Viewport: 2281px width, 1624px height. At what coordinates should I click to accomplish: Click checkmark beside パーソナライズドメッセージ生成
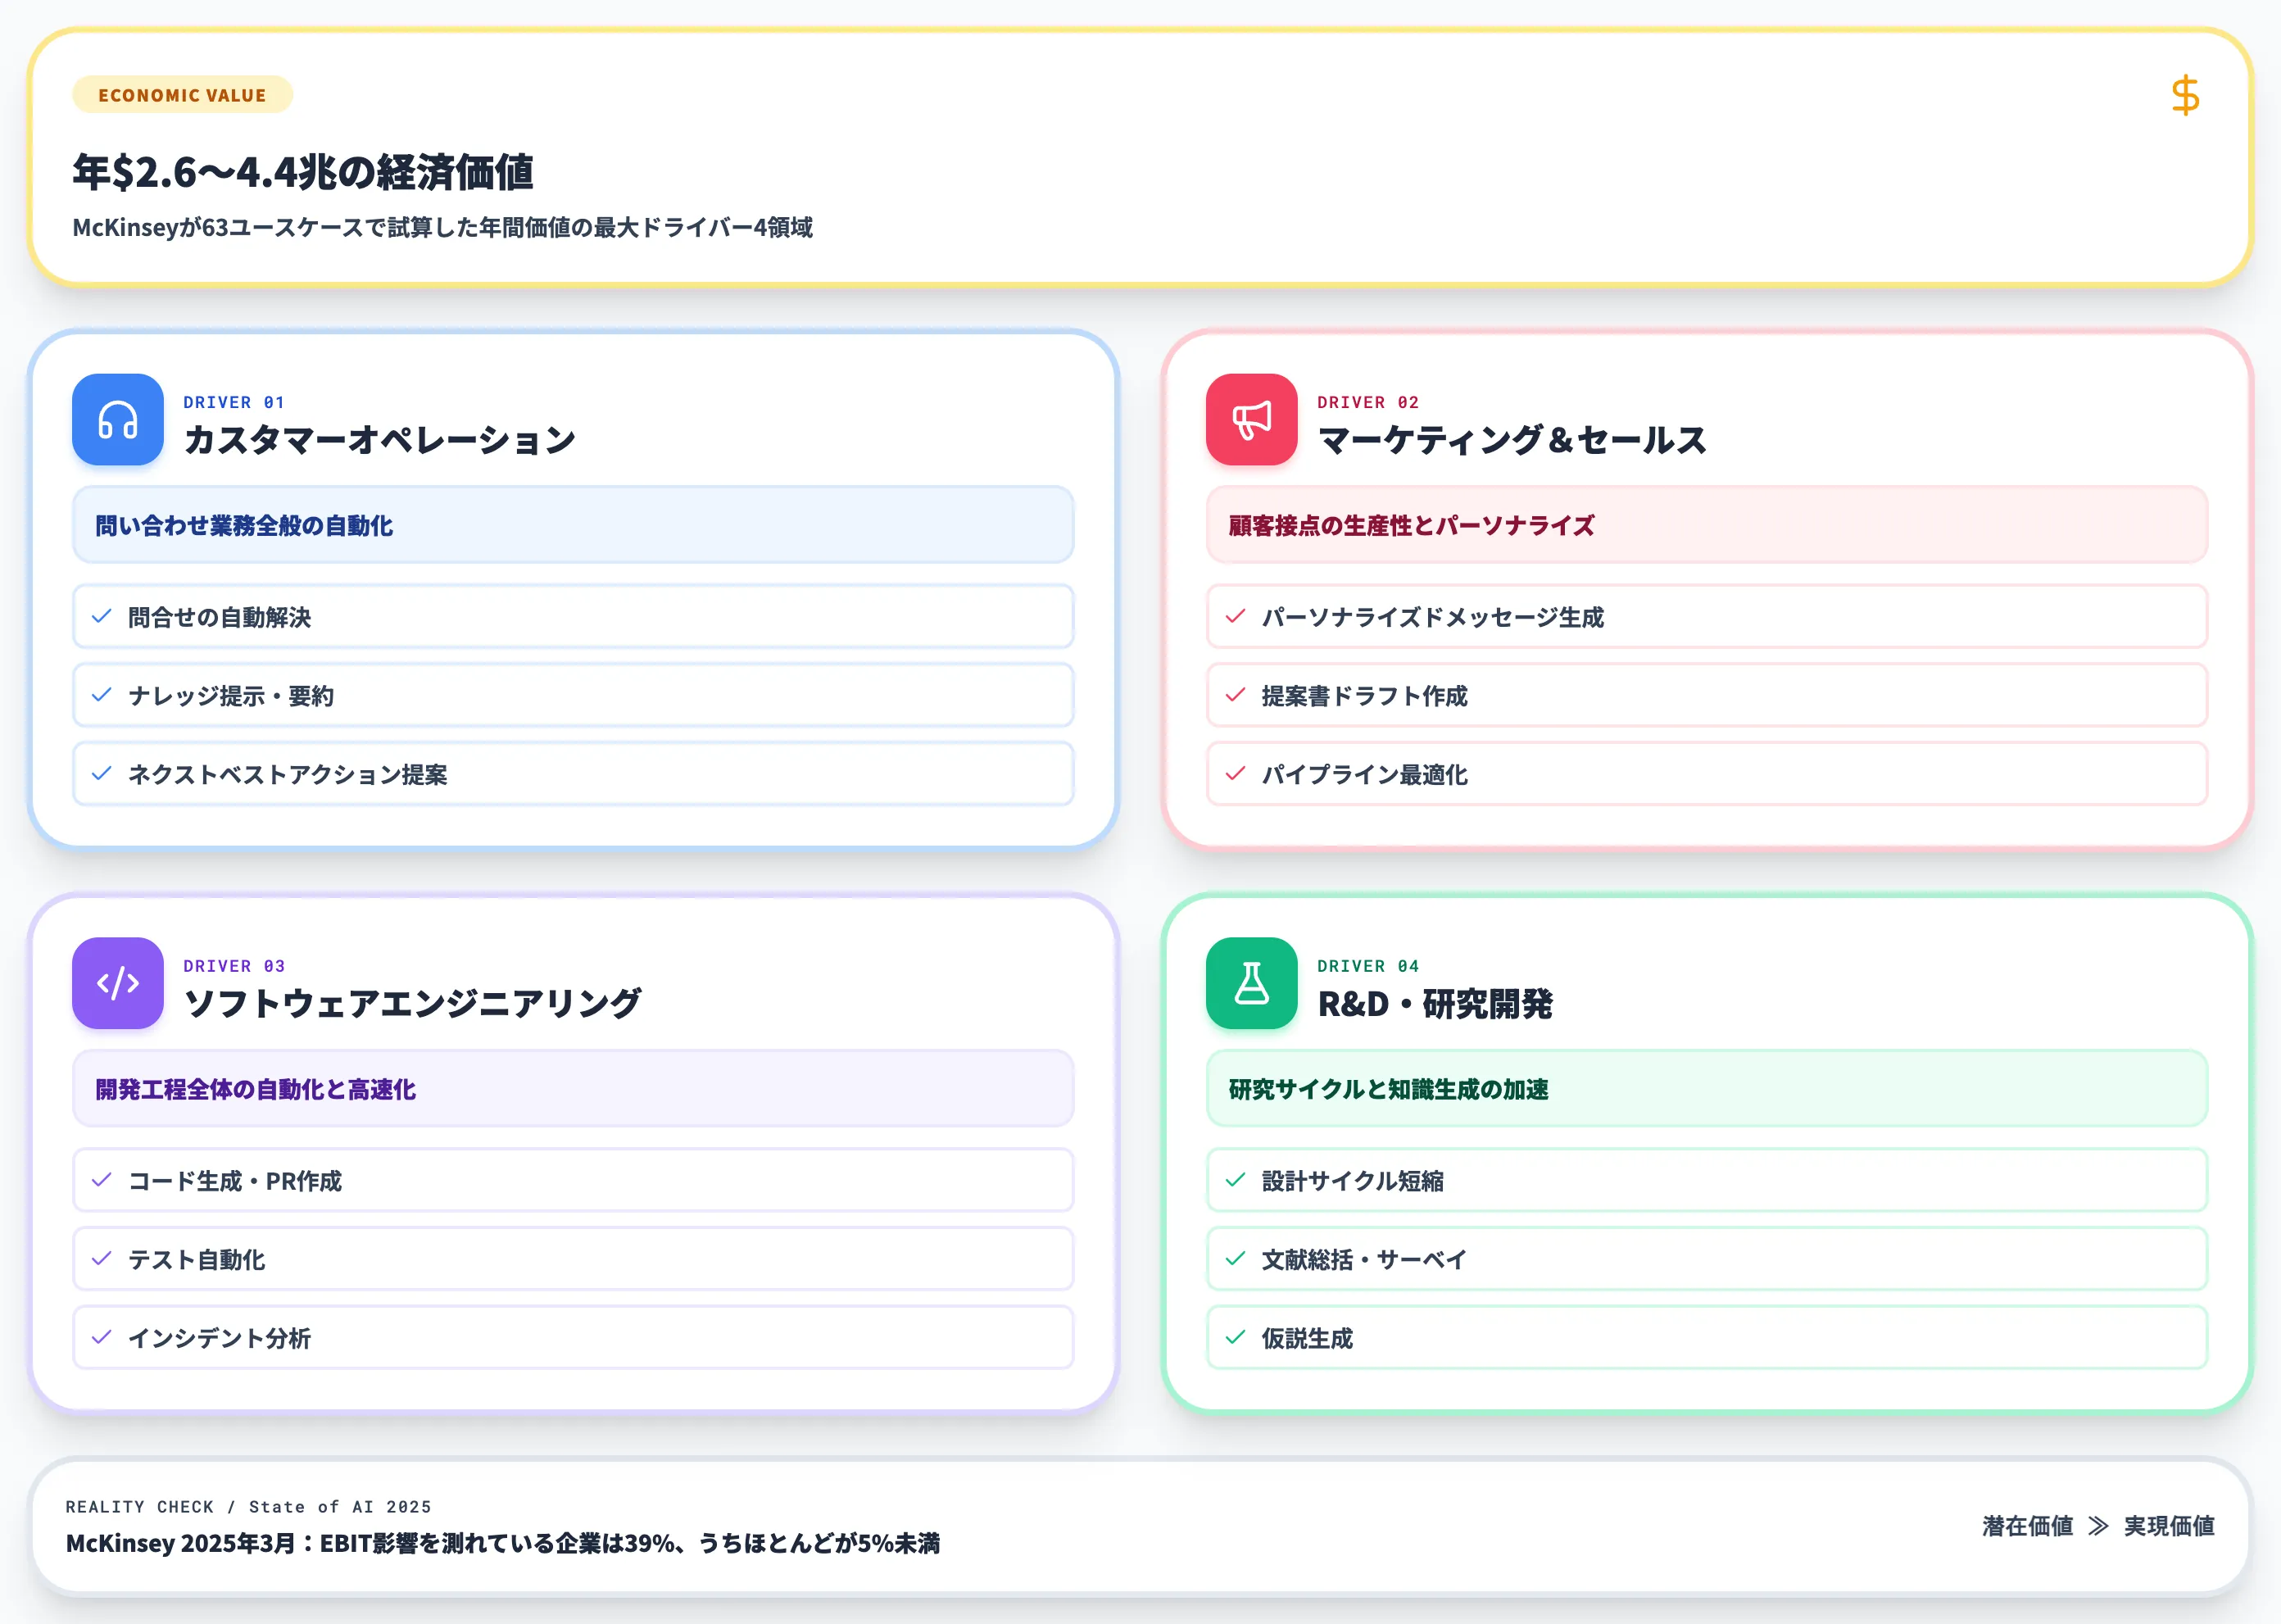tap(1235, 617)
